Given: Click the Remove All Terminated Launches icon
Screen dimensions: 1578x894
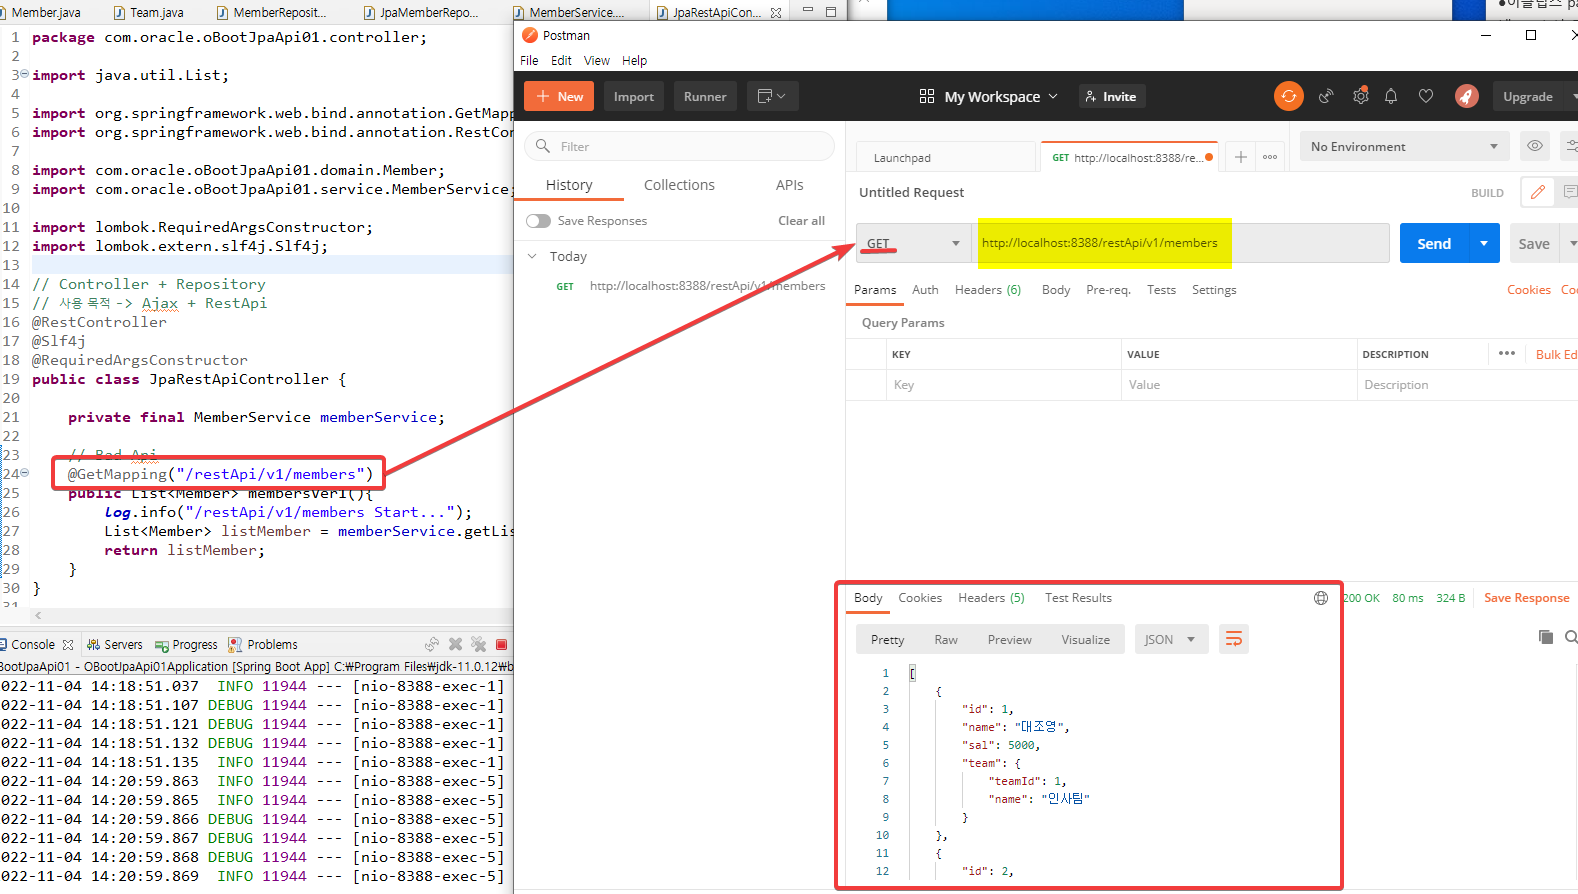Looking at the screenshot, I should tap(479, 645).
